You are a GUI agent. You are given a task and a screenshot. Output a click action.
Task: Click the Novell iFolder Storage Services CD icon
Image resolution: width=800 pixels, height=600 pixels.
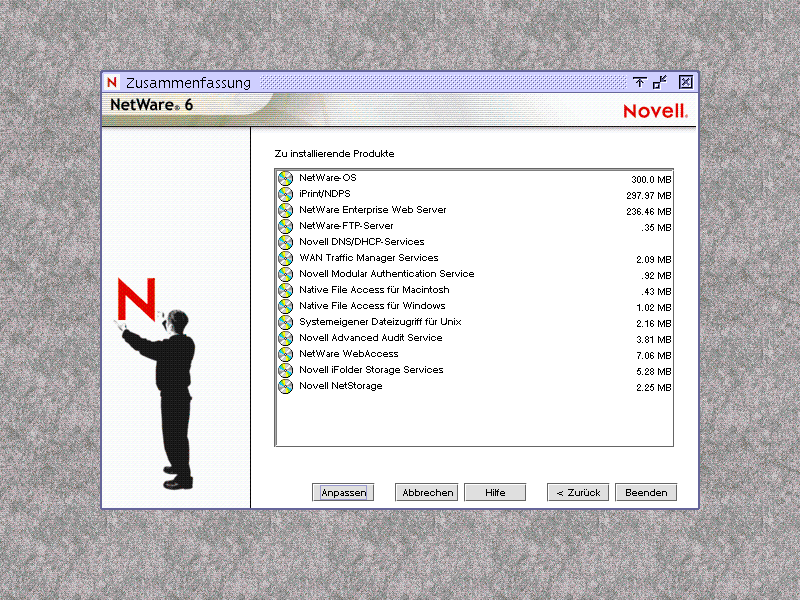[x=285, y=370]
